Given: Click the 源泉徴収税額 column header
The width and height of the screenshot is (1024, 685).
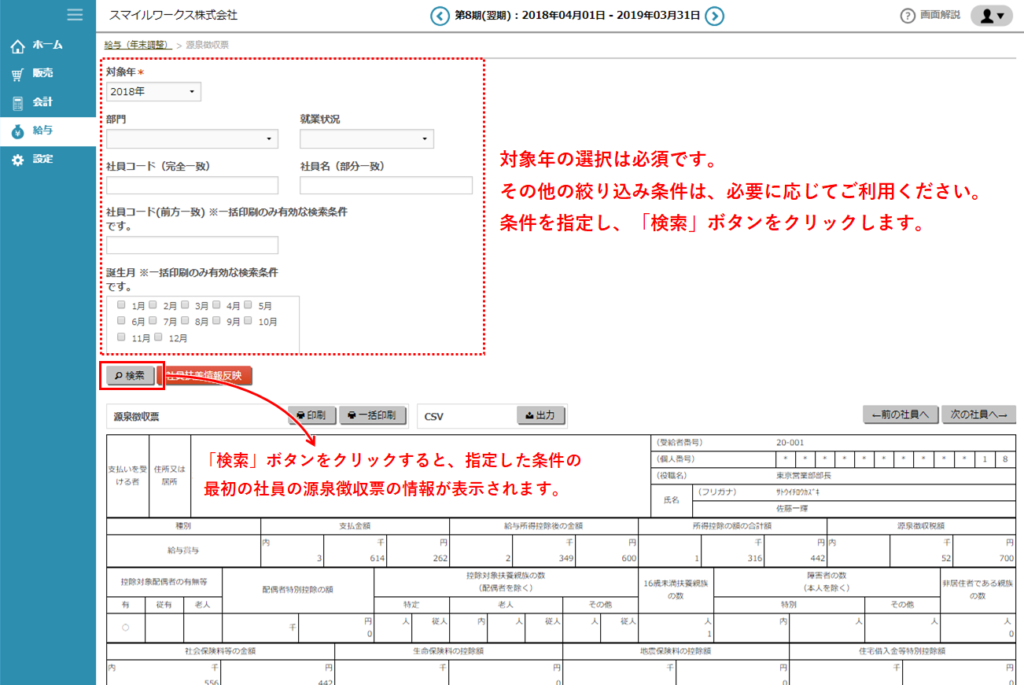Looking at the screenshot, I should pos(921,526).
